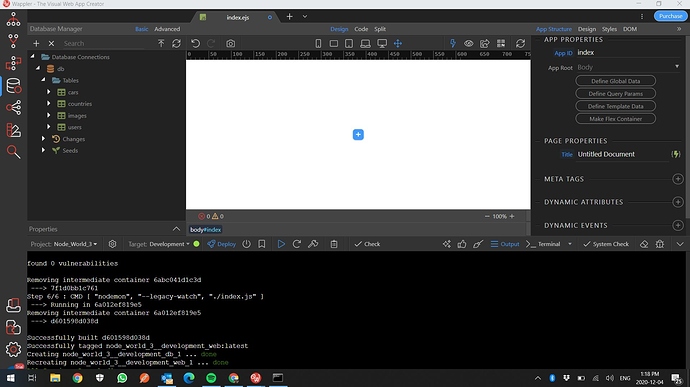
Task: Click the dynamic title lightning icon
Action: point(675,154)
